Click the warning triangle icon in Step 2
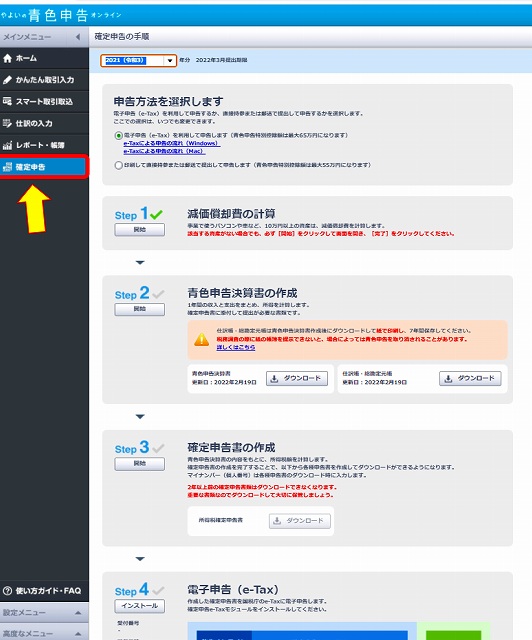Screen dimensions: 532x640 202,339
